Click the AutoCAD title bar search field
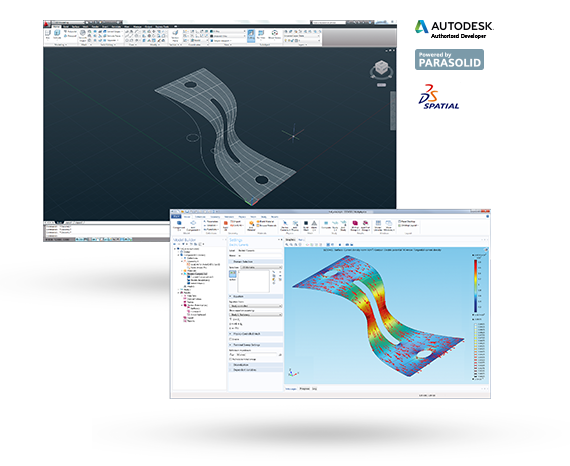Viewport: 570px width, 466px height. [x=328, y=23]
